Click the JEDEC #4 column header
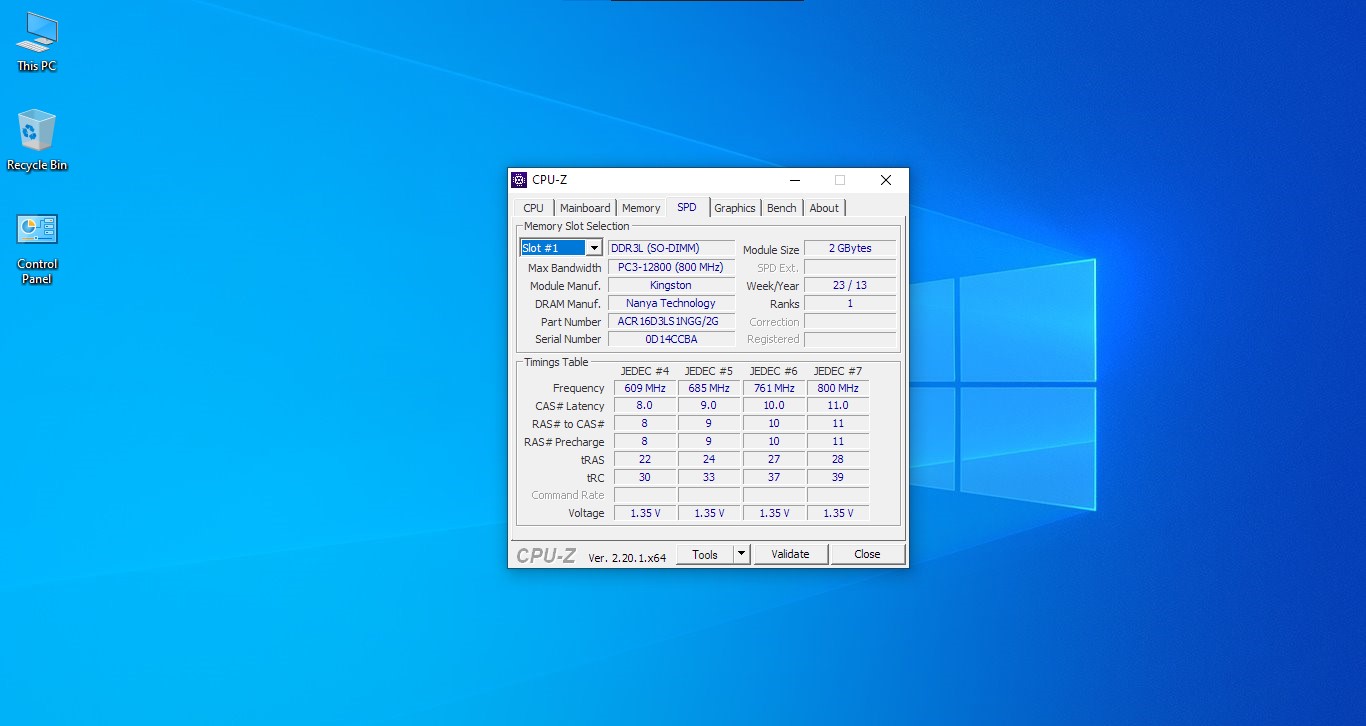Screen dimensions: 1366x726 coord(645,371)
